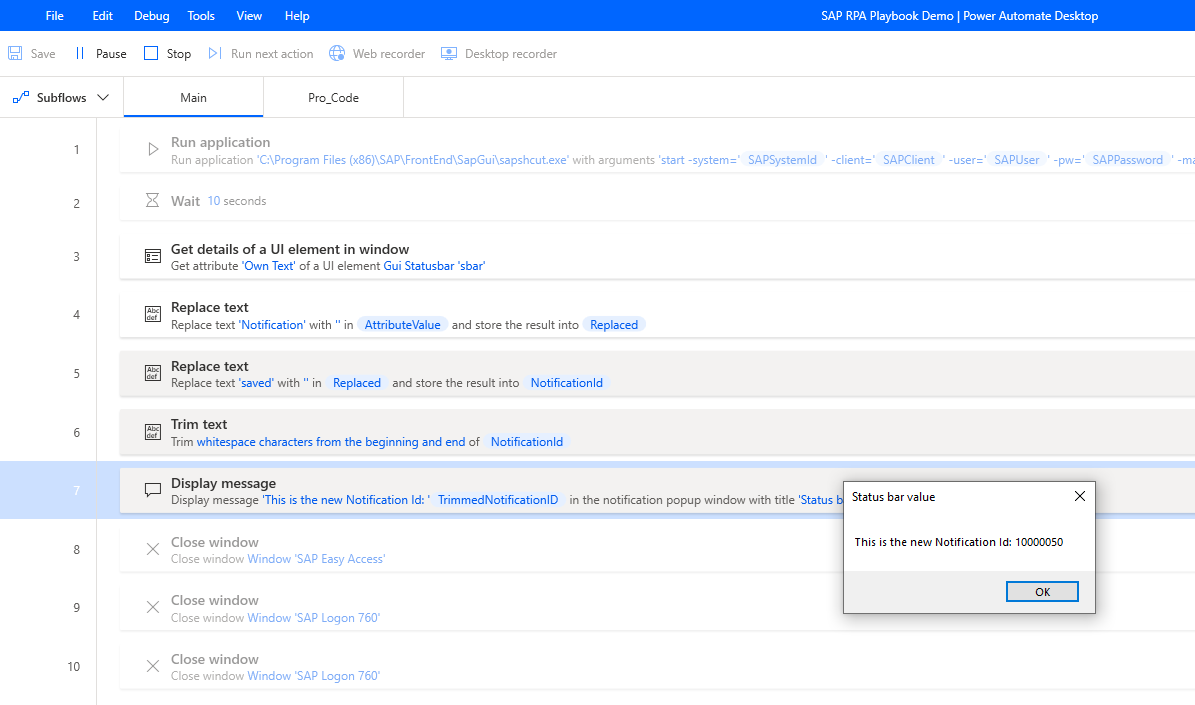Viewport: 1195px width, 705px height.
Task: Click the Stop square icon
Action: click(151, 53)
